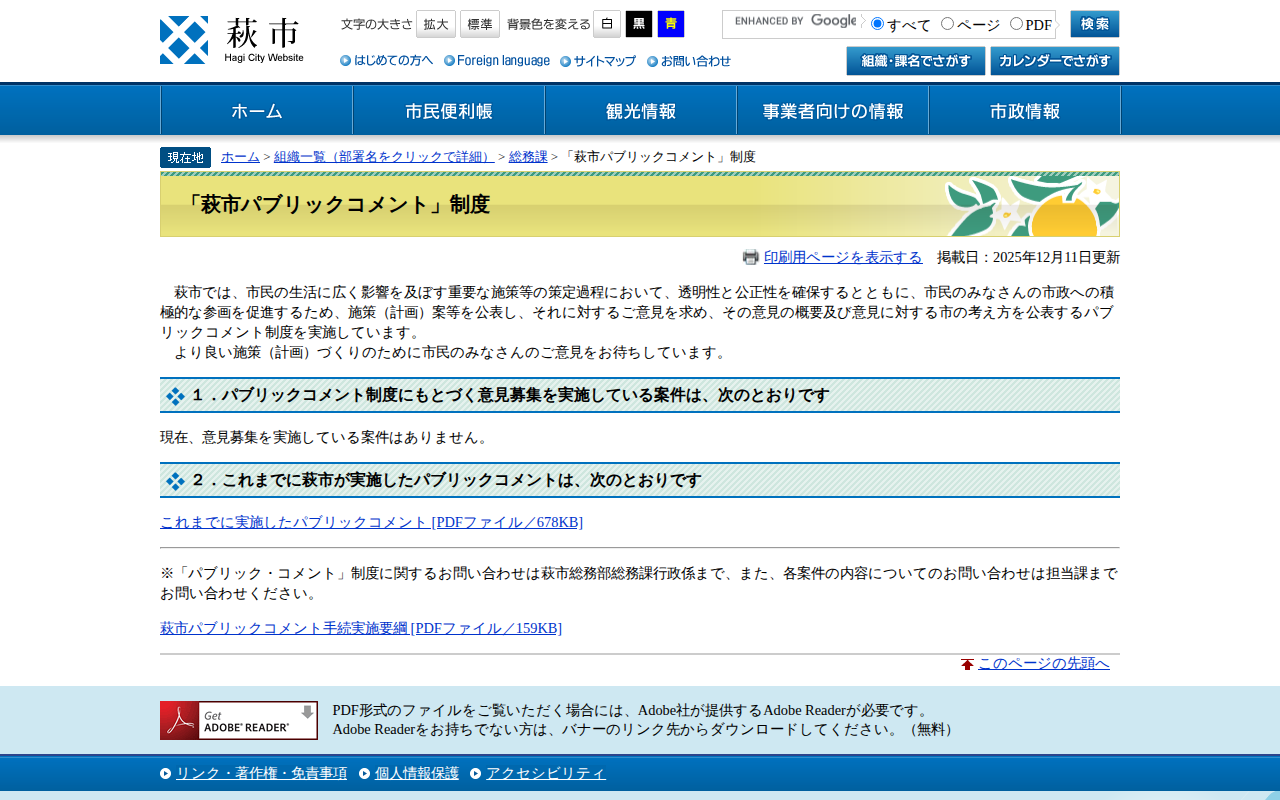Open これまでに実施したパブリックコメント PDF link
The width and height of the screenshot is (1280, 800).
tap(371, 521)
